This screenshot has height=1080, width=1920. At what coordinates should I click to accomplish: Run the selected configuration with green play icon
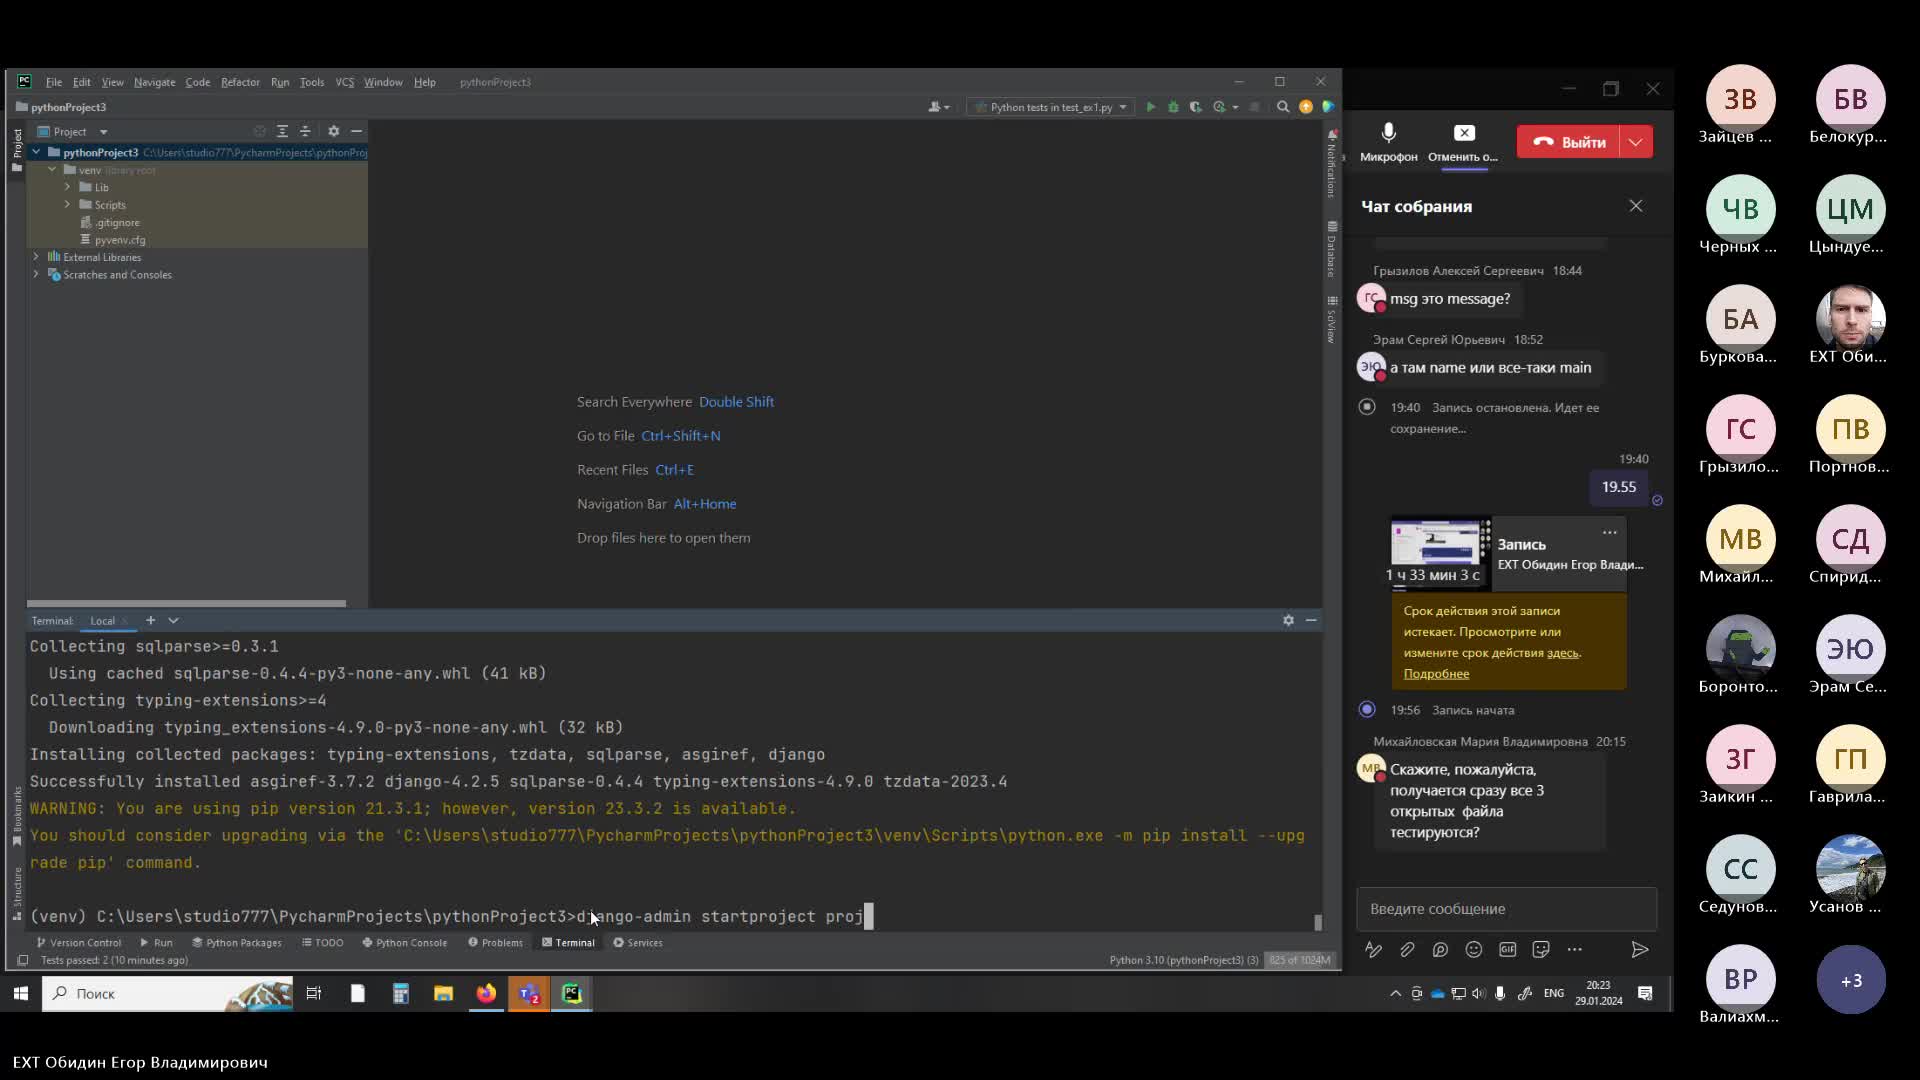tap(1150, 107)
